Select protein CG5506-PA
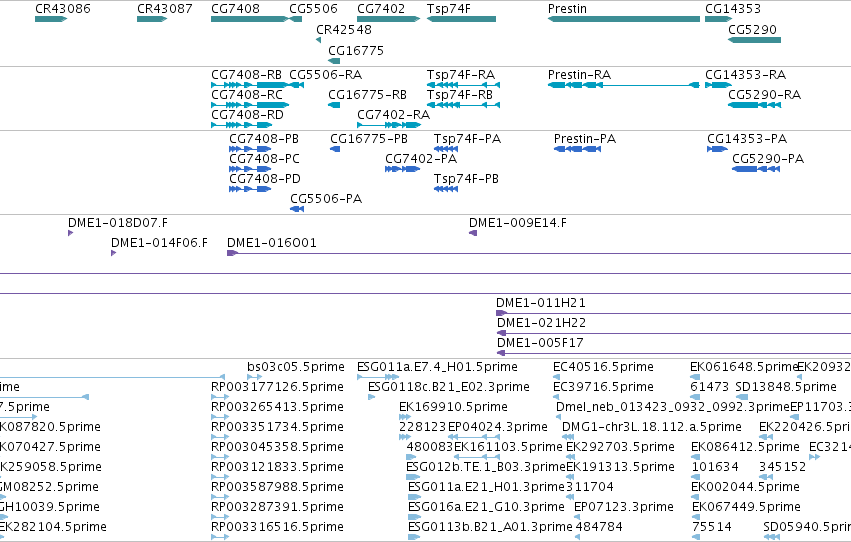This screenshot has width=851, height=542. (x=297, y=209)
